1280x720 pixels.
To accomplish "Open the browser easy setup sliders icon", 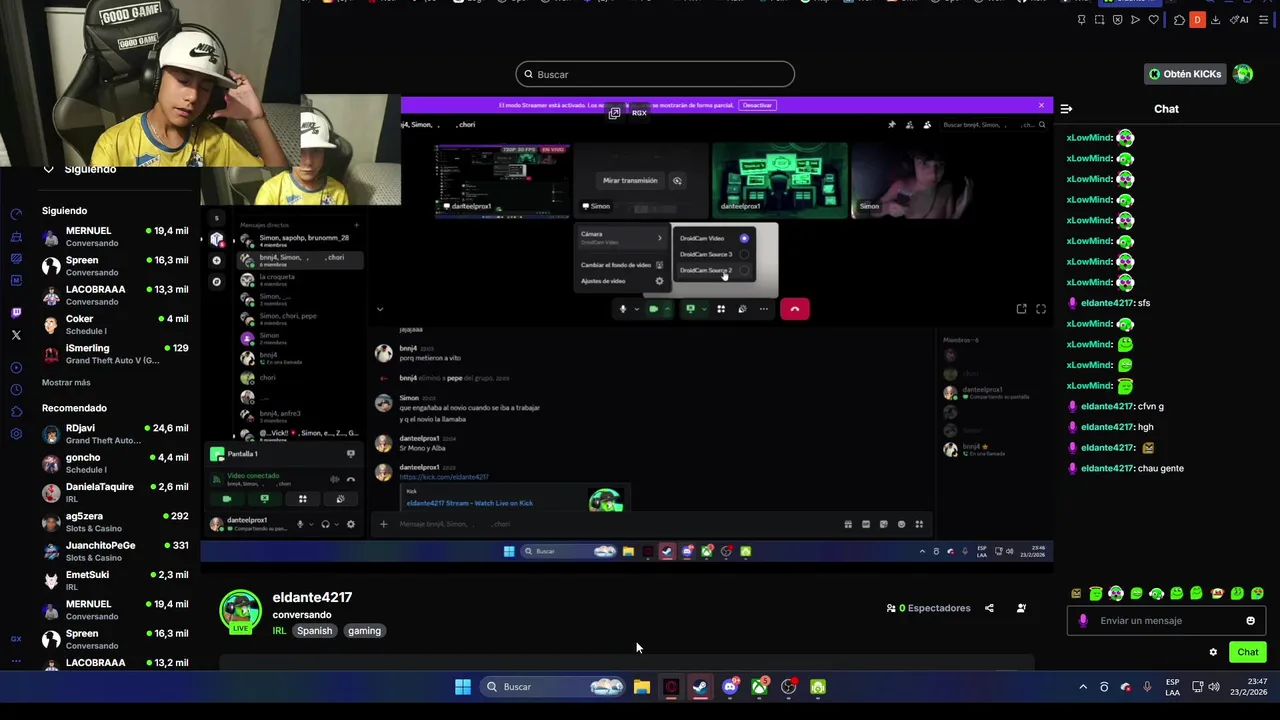I will tap(1263, 20).
